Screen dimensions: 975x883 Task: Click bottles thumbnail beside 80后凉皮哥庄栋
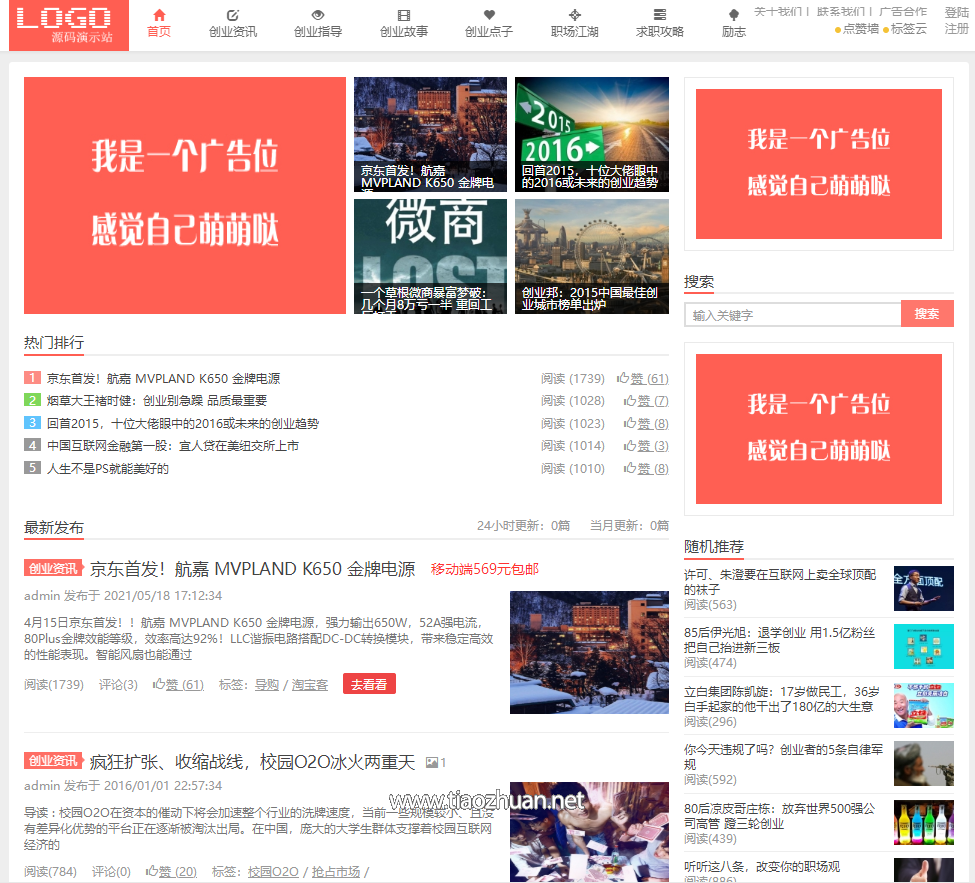(x=924, y=823)
